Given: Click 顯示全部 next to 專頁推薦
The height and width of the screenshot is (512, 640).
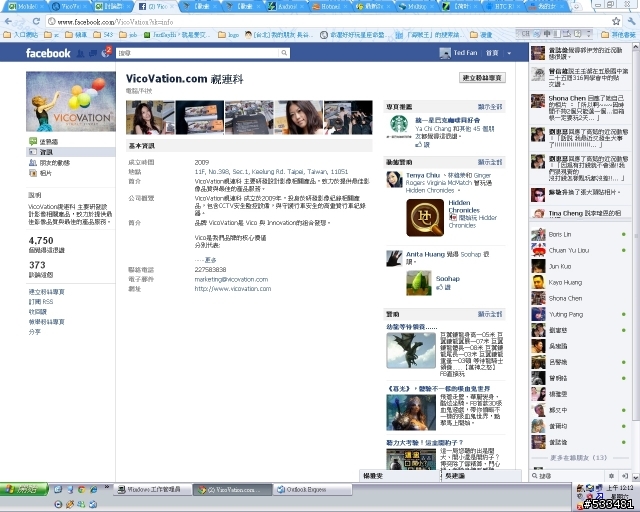Looking at the screenshot, I should click(490, 107).
